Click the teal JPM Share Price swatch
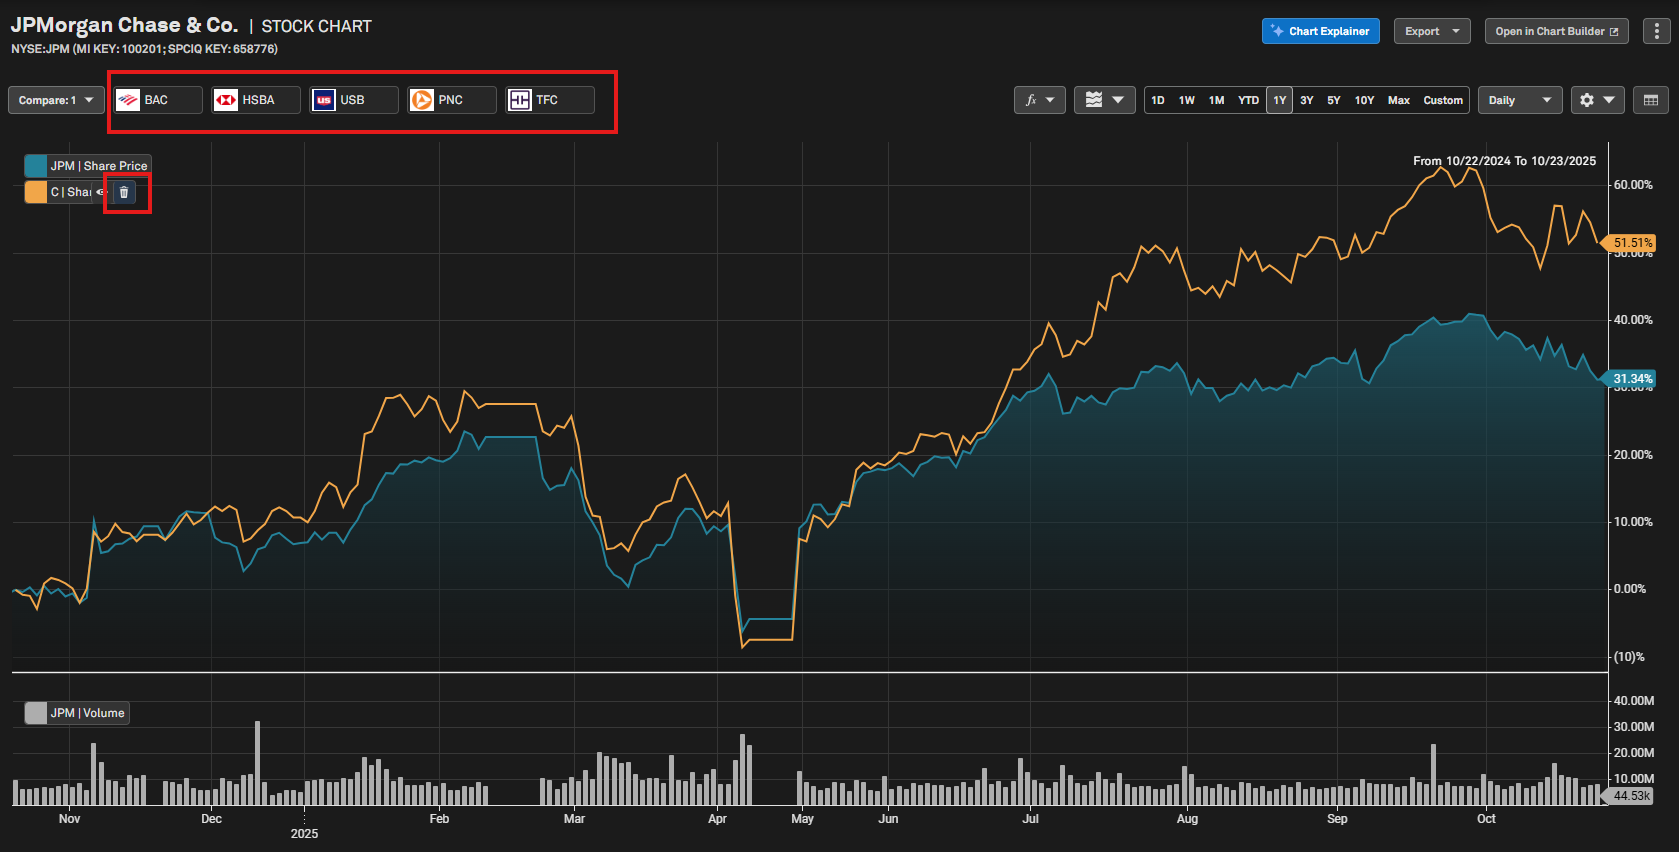The width and height of the screenshot is (1679, 852). [x=36, y=166]
